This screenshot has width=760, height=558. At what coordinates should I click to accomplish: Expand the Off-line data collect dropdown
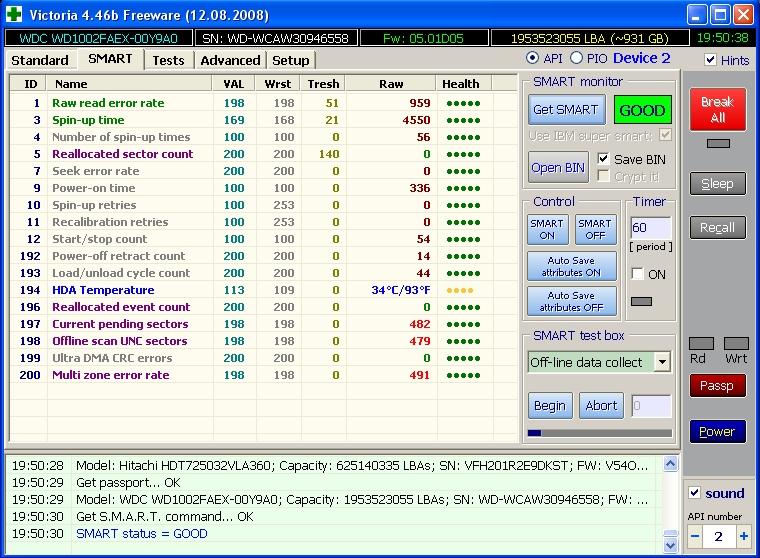tap(661, 362)
